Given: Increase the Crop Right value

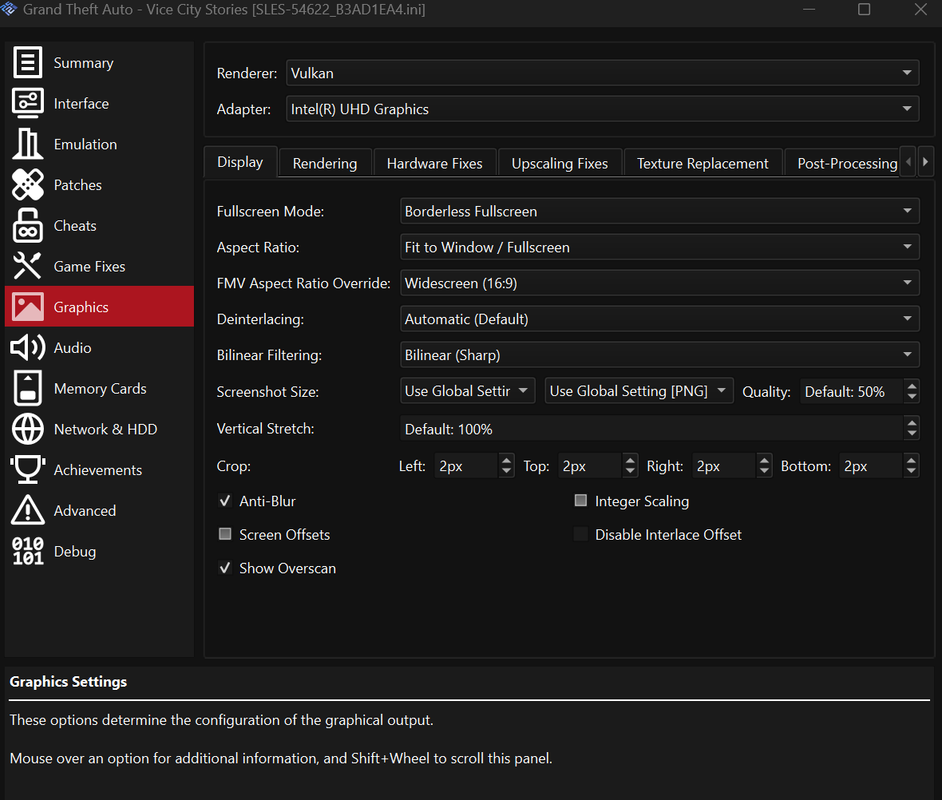Looking at the screenshot, I should tap(764, 460).
